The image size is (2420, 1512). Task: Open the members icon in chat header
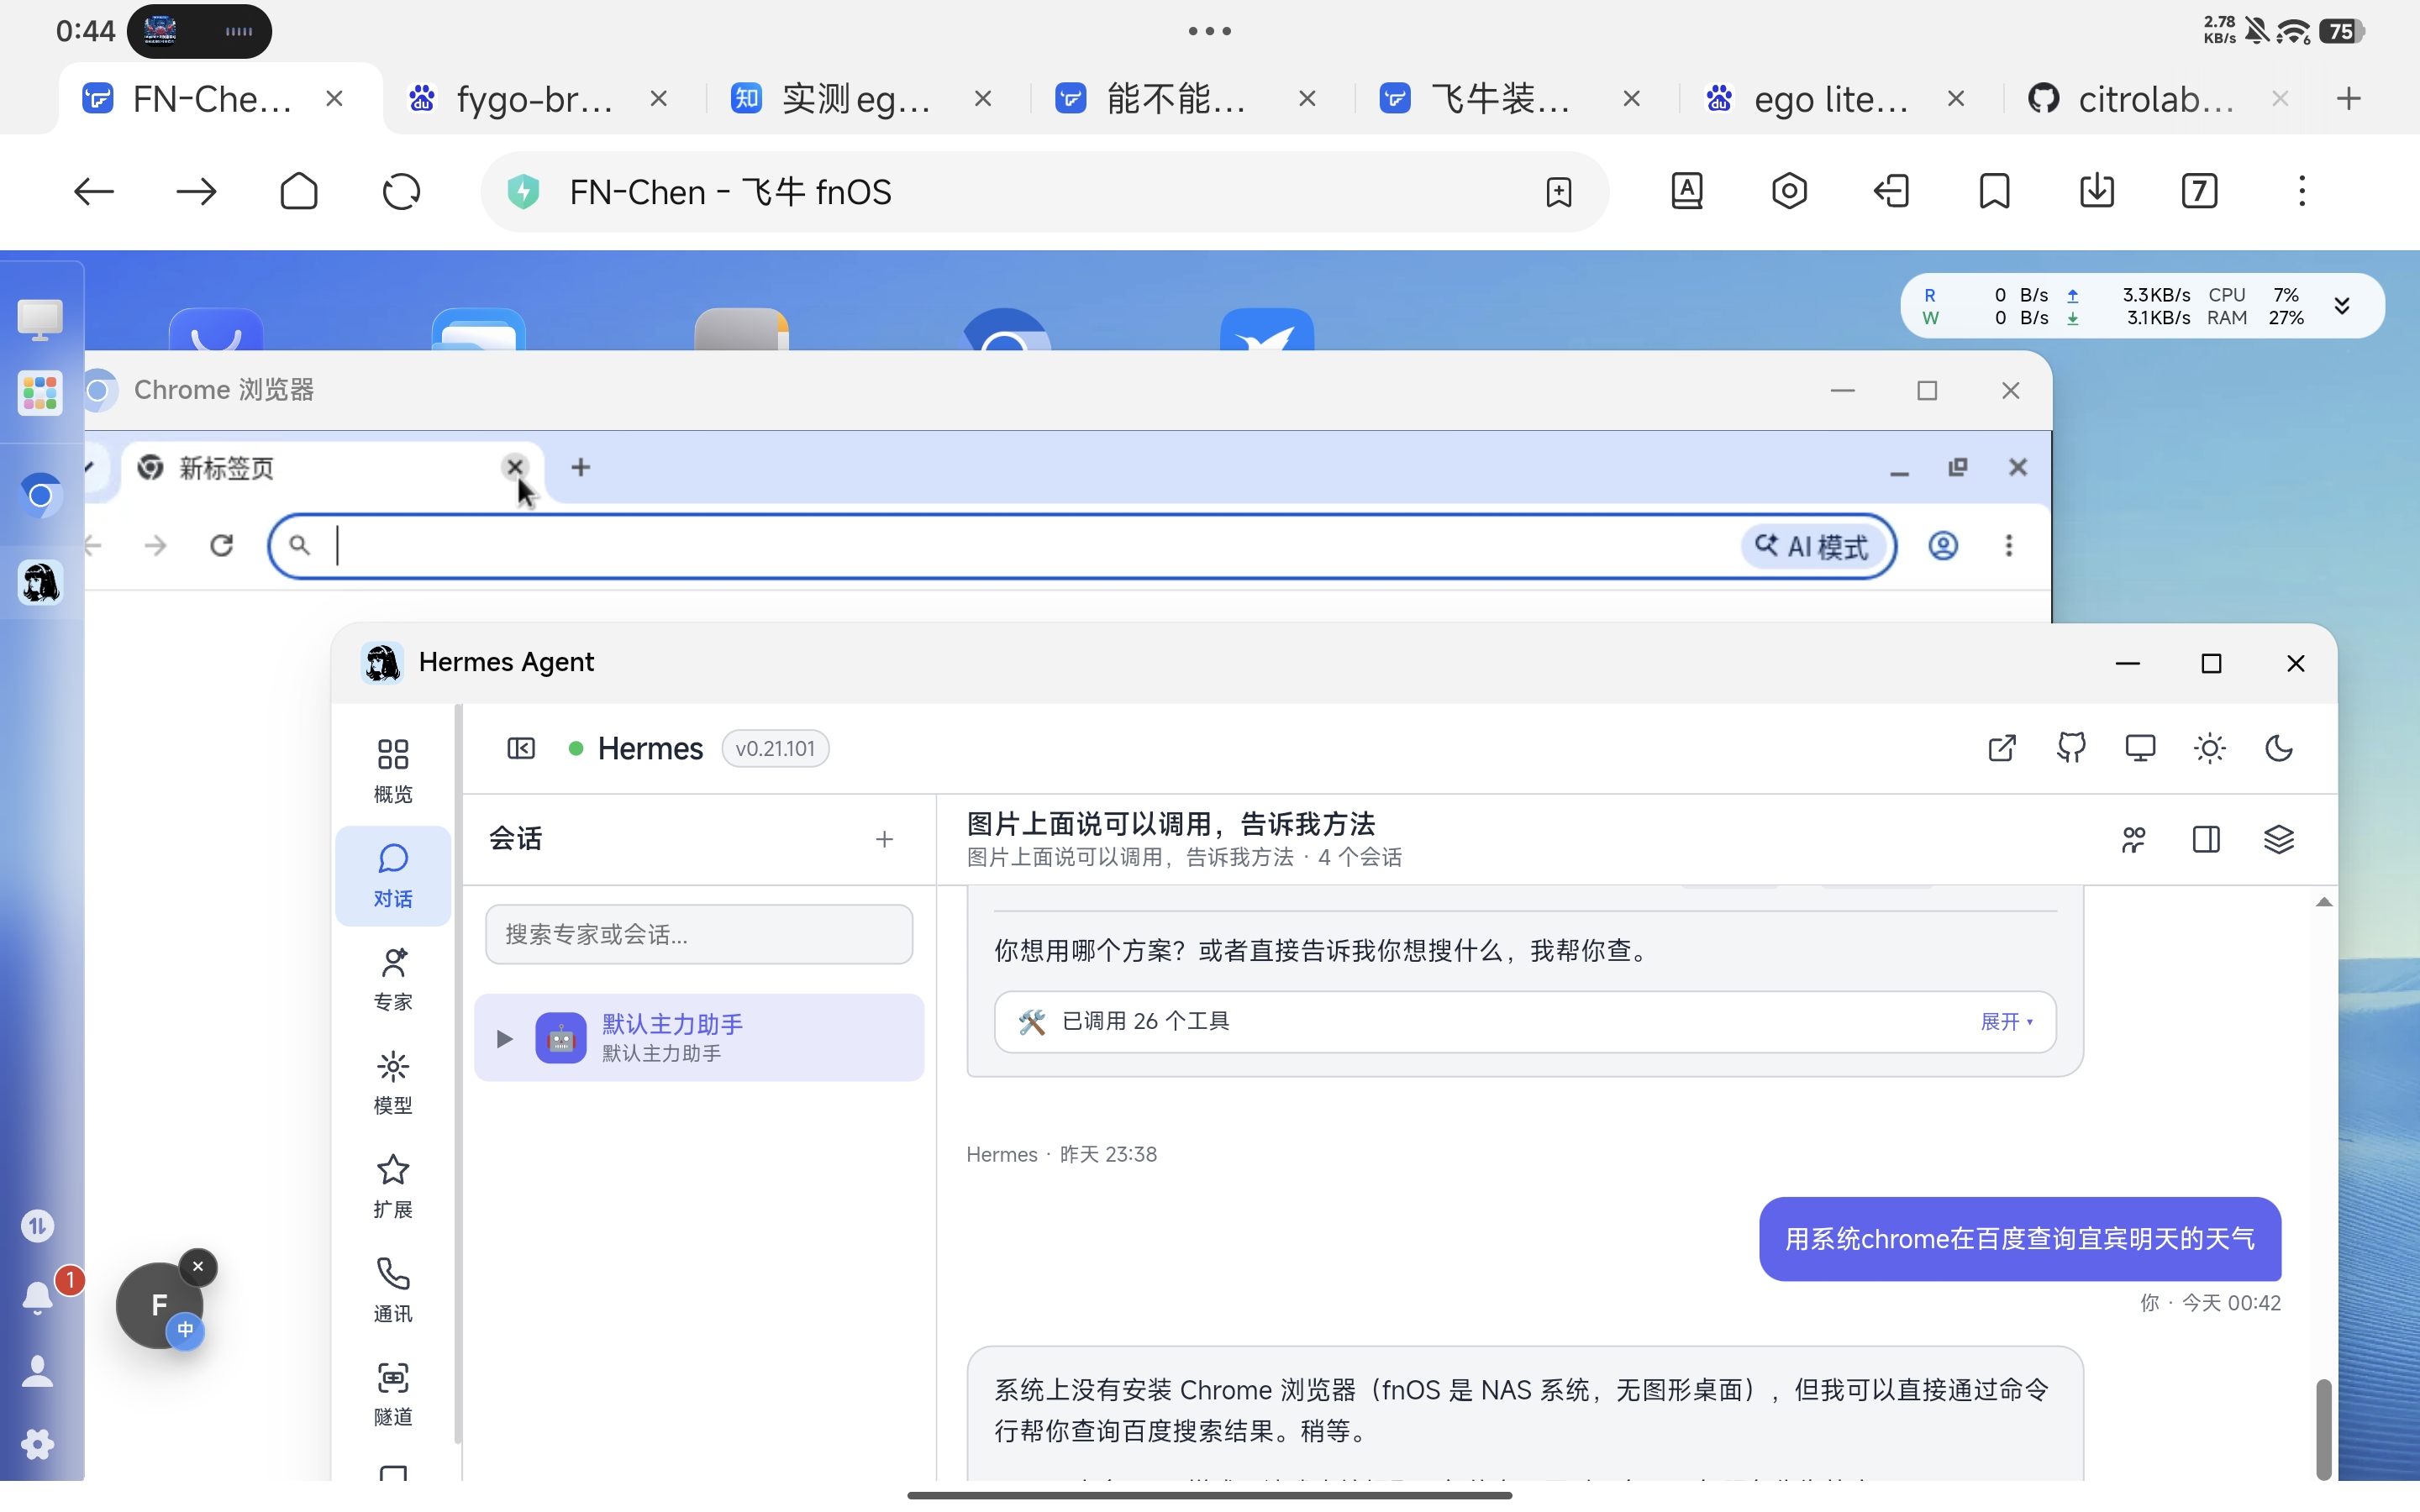pyautogui.click(x=2133, y=839)
